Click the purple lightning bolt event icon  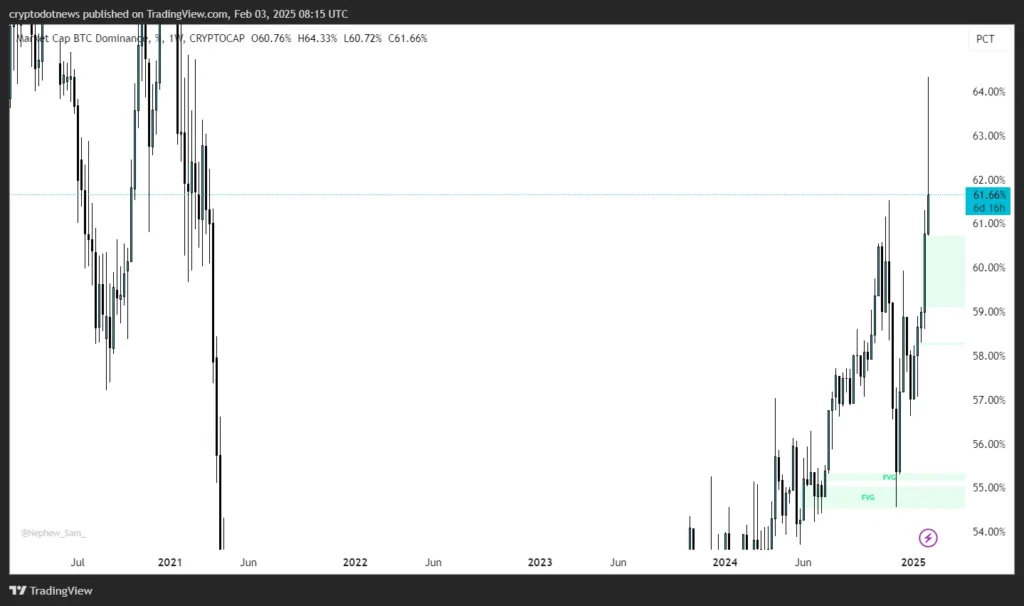(x=928, y=538)
